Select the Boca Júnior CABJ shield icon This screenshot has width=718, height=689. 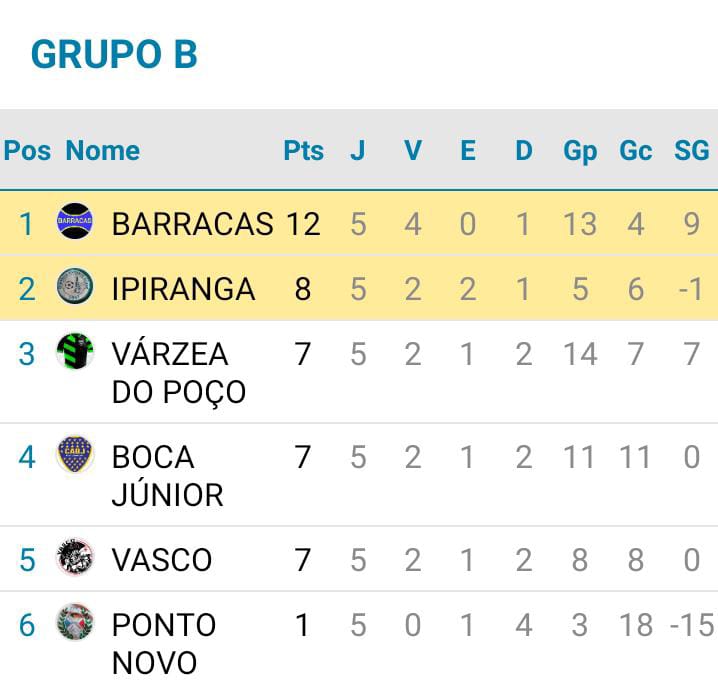[75, 454]
